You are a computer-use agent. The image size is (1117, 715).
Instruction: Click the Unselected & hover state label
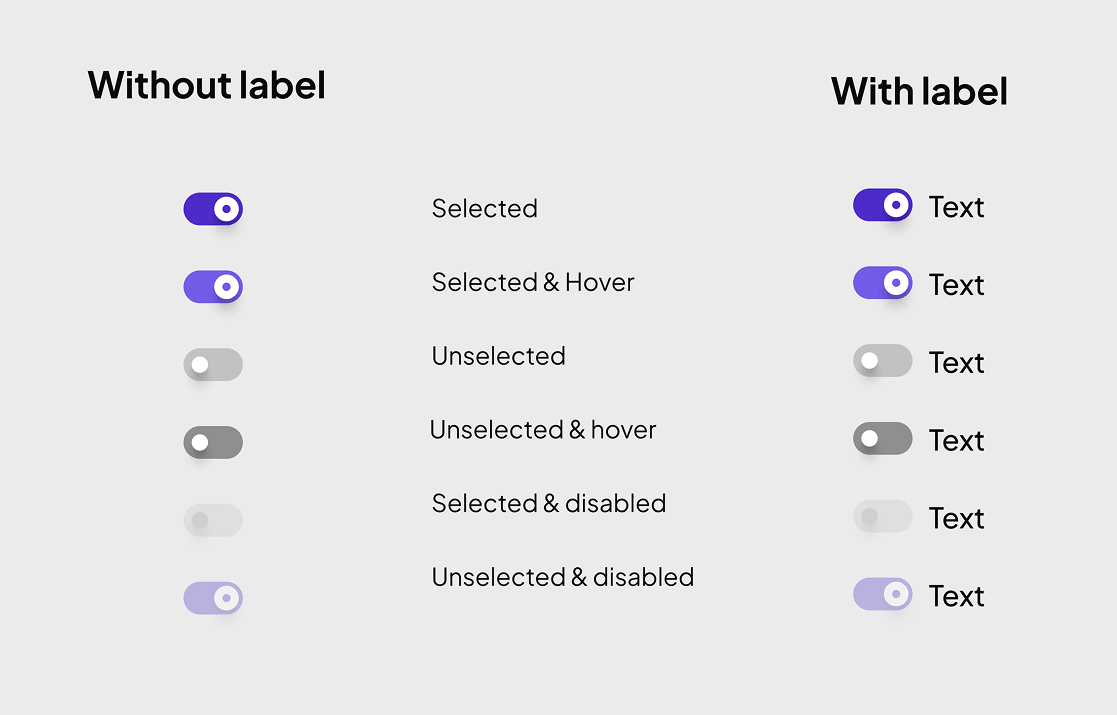543,430
